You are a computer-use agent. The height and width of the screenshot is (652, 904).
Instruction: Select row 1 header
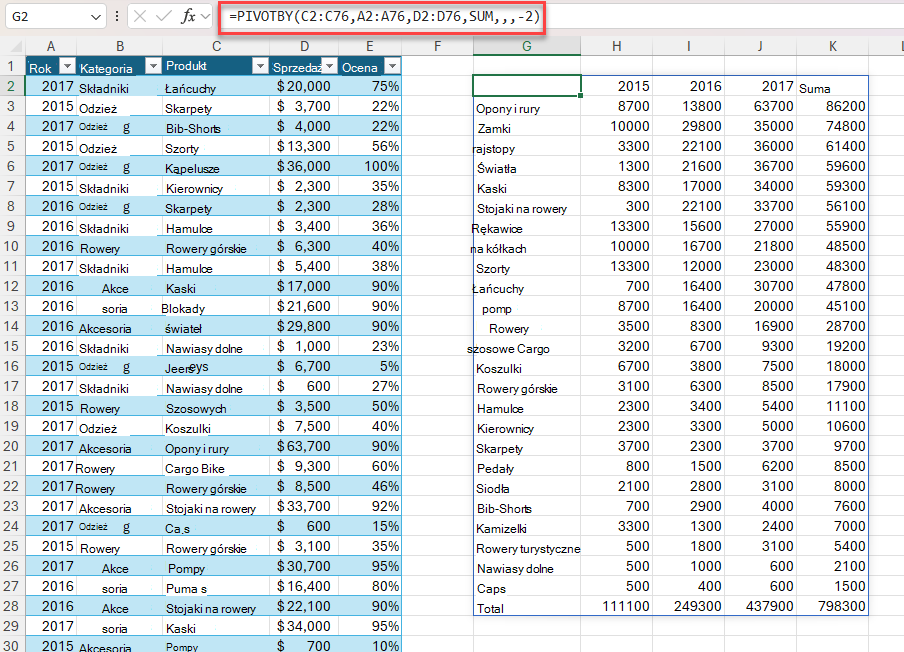[x=12, y=66]
